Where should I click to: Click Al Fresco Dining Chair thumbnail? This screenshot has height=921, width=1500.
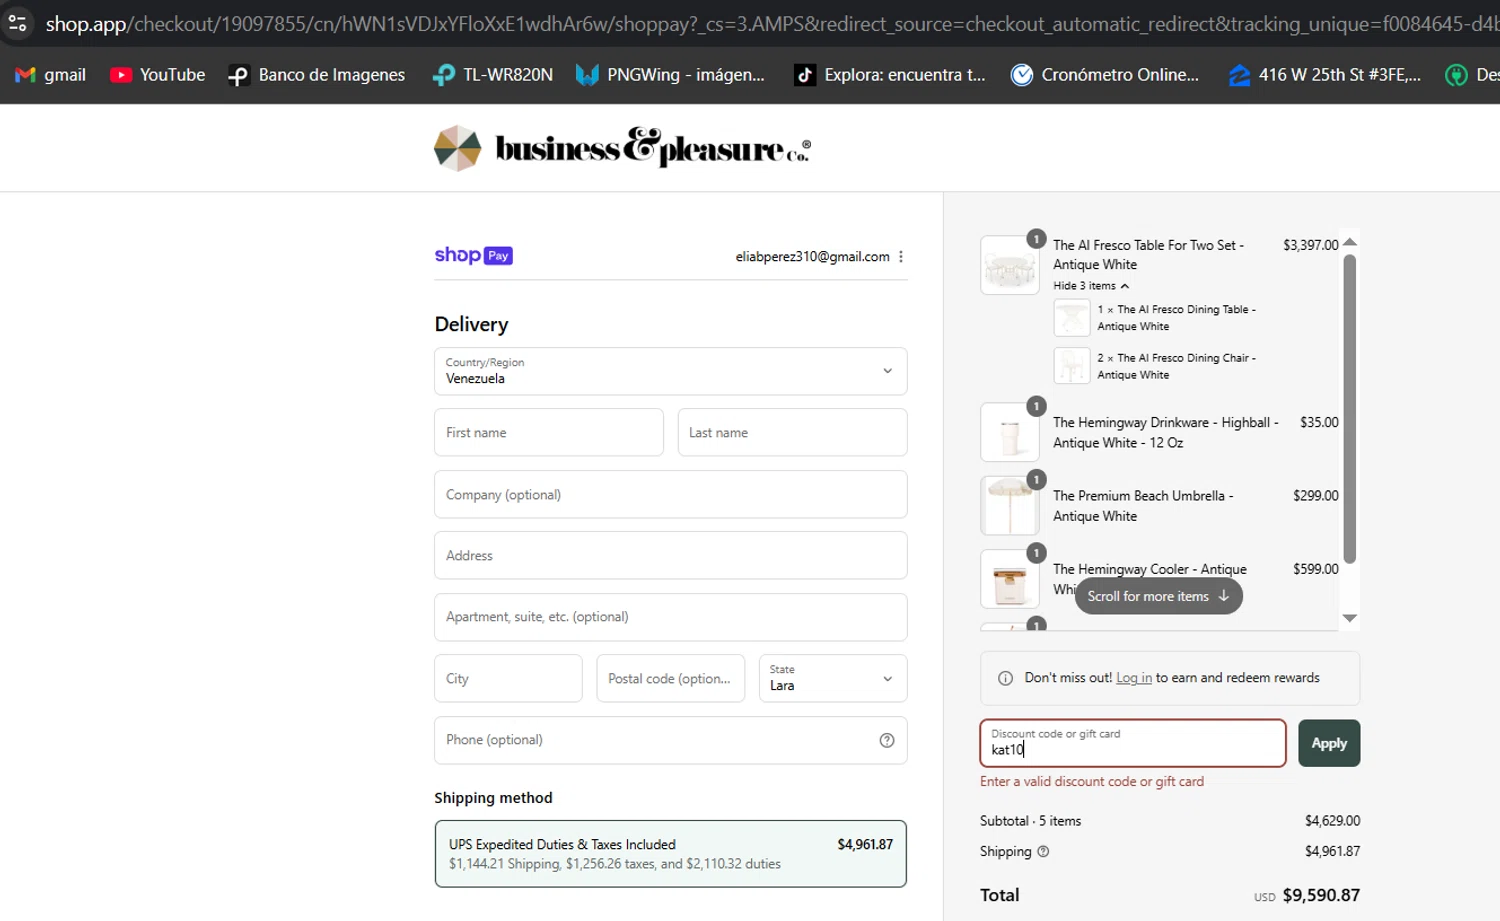coord(1071,366)
